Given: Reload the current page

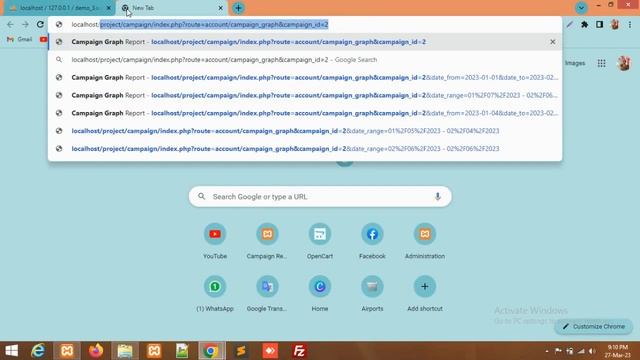Looking at the screenshot, I should point(40,24).
